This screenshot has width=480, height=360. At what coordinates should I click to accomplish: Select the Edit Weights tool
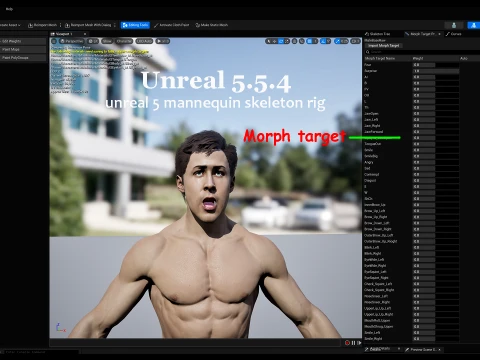tap(23, 41)
